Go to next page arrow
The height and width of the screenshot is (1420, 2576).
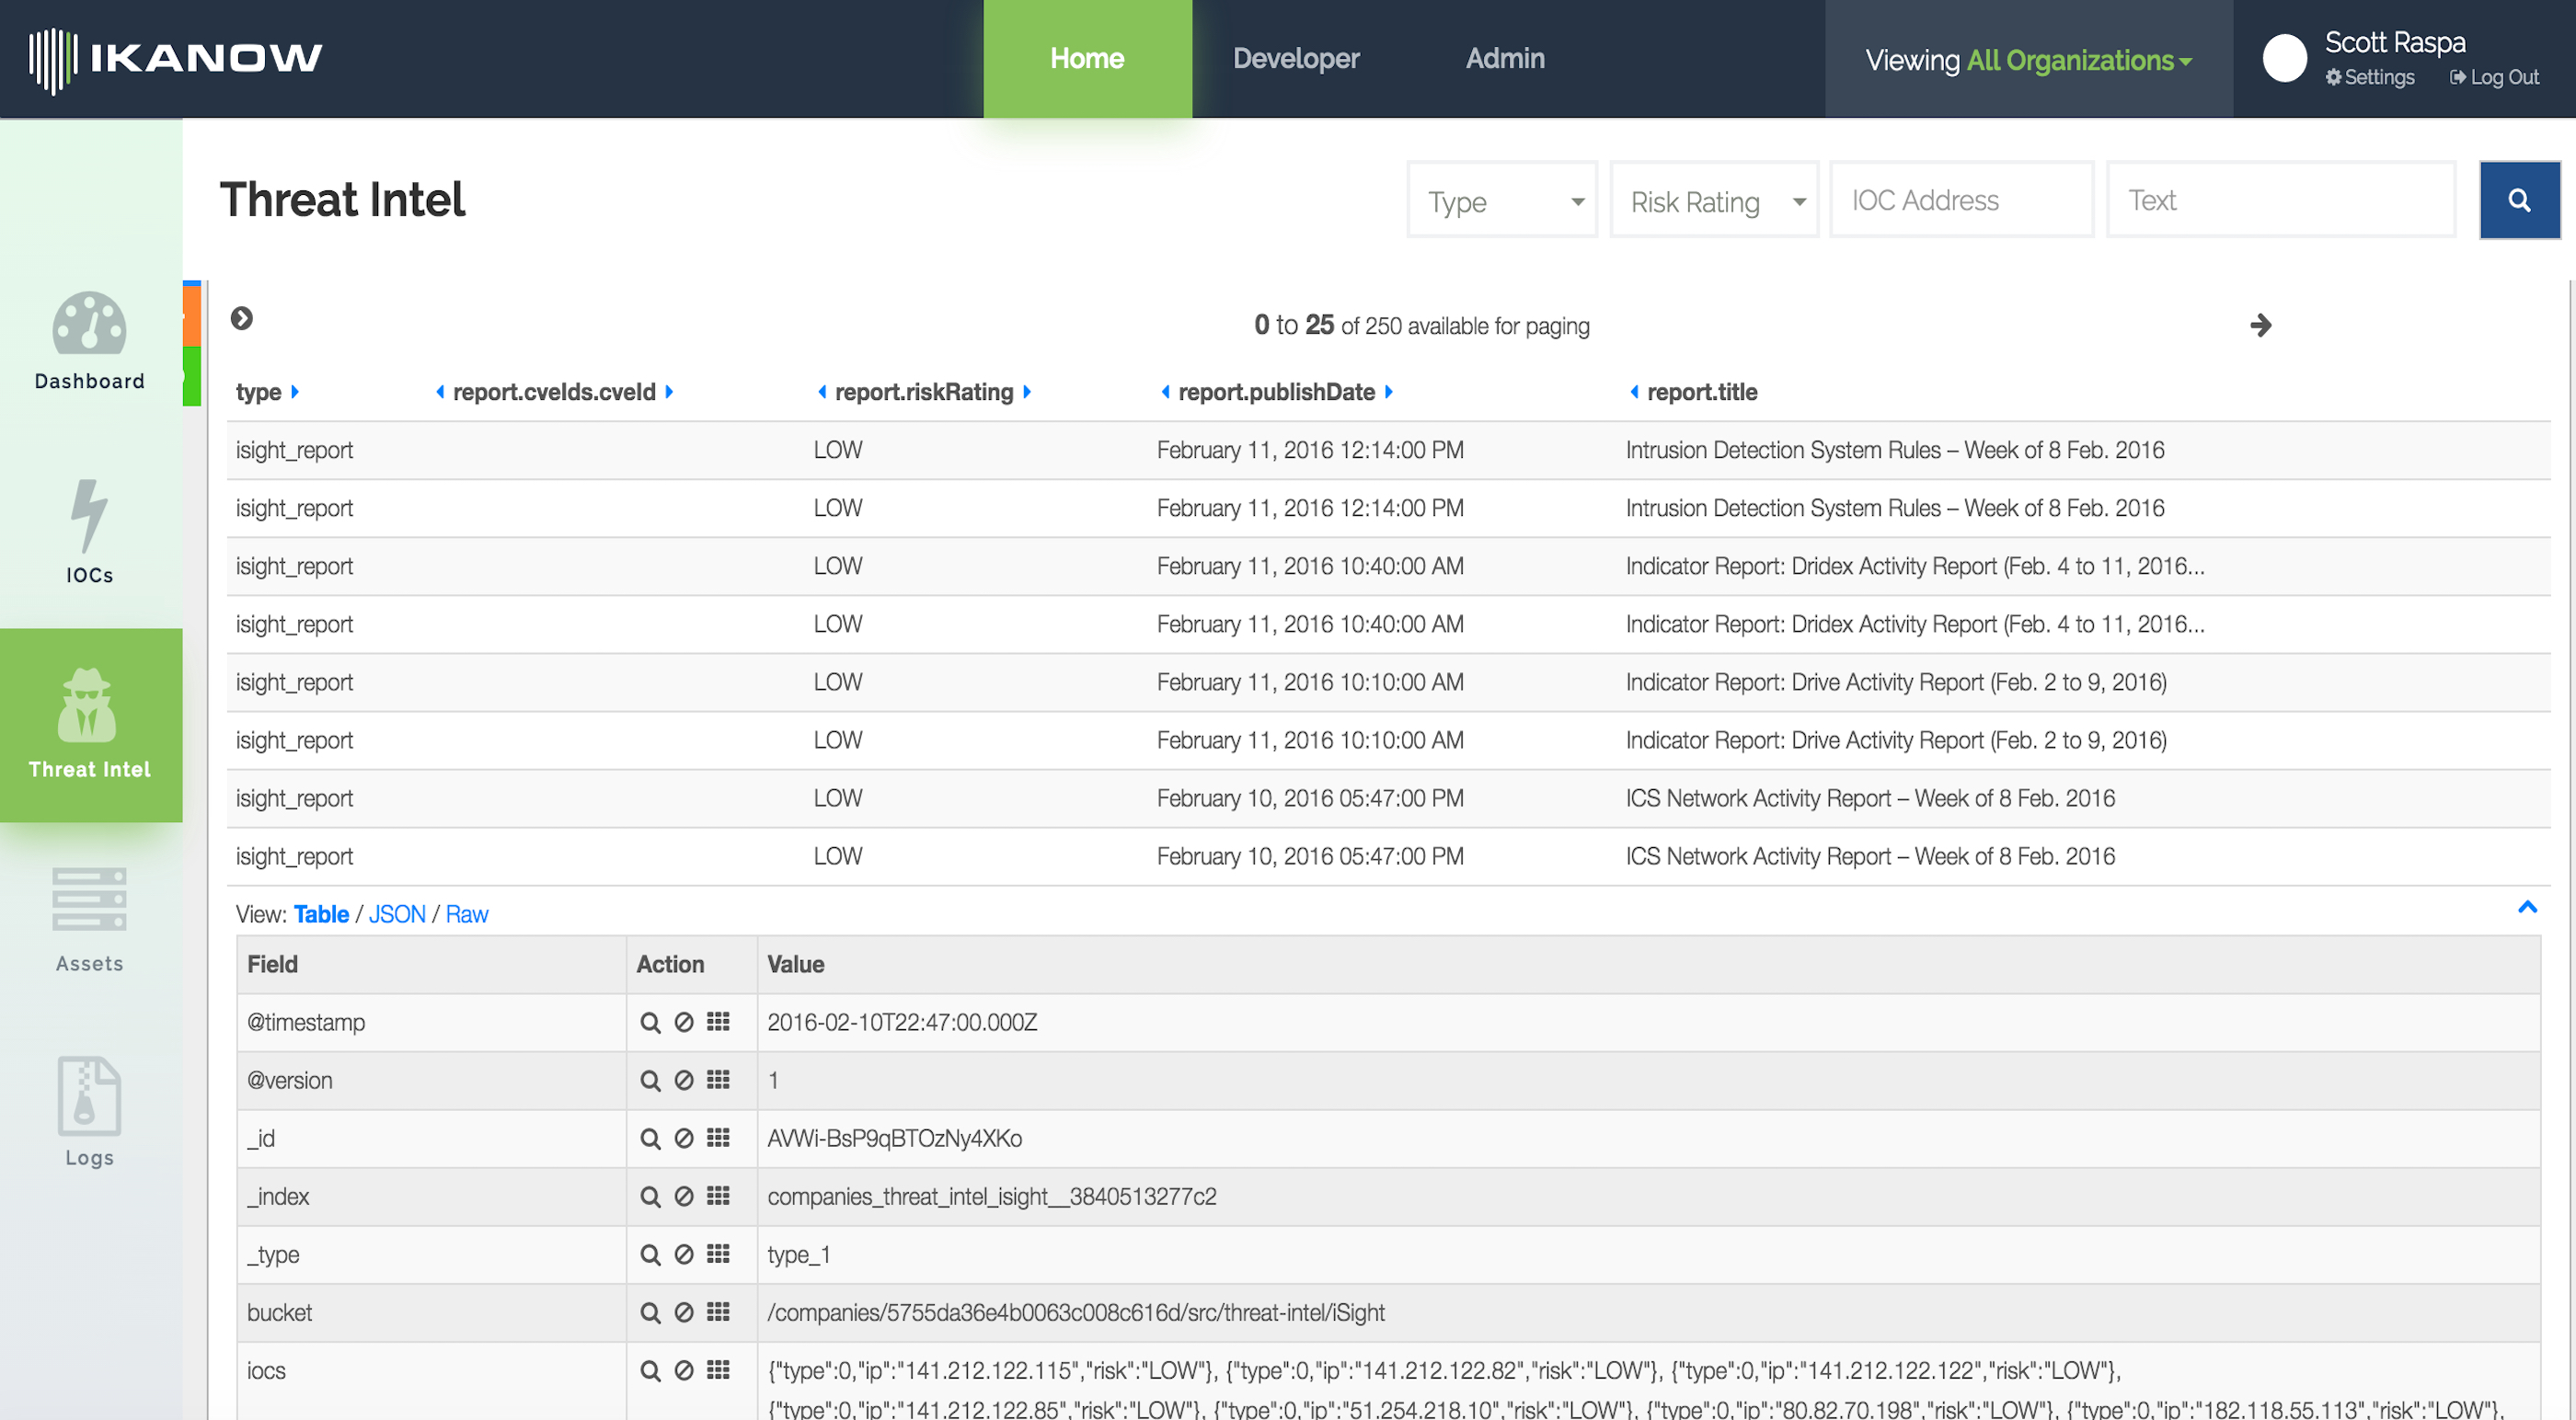tap(2261, 325)
